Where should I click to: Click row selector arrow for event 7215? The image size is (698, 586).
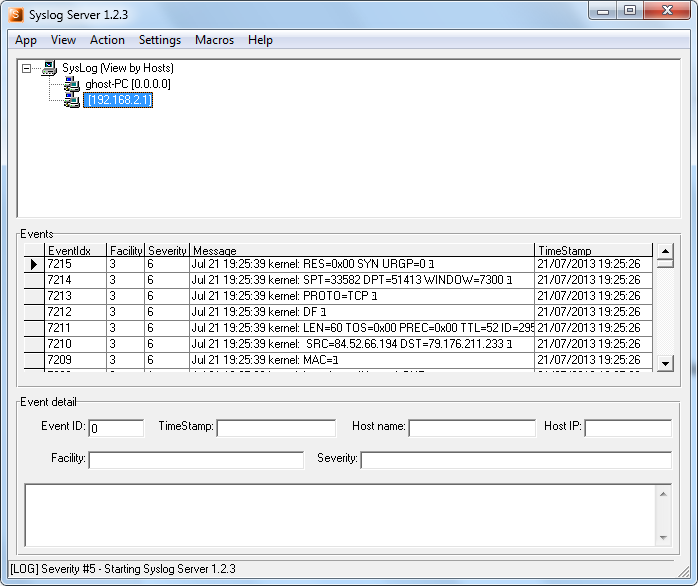coord(34,265)
